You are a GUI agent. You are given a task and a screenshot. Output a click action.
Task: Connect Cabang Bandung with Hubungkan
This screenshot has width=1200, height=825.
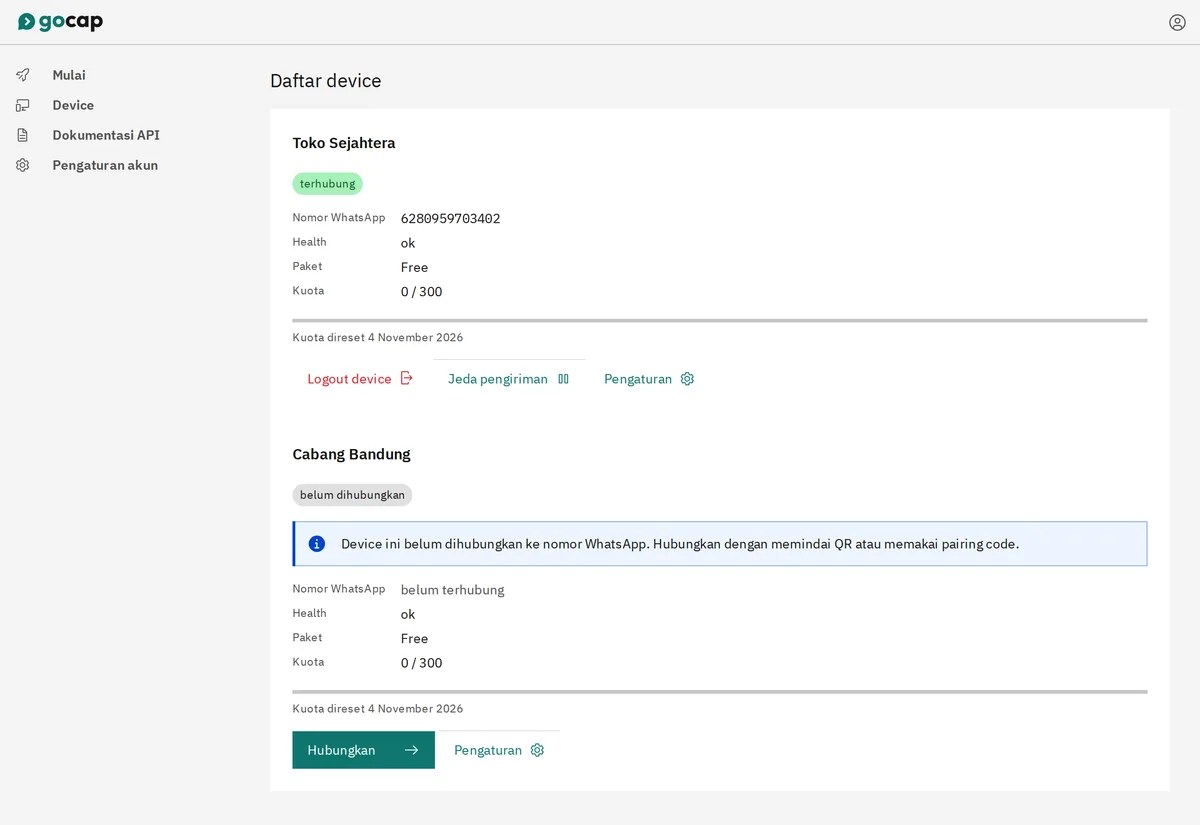(x=363, y=750)
